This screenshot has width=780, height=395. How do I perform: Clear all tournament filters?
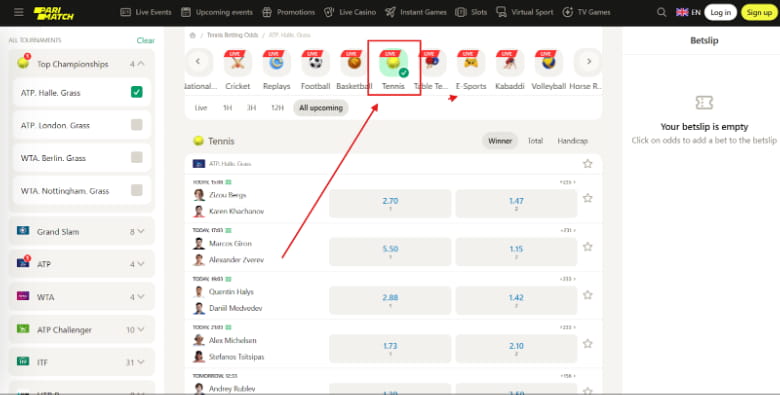pos(145,40)
